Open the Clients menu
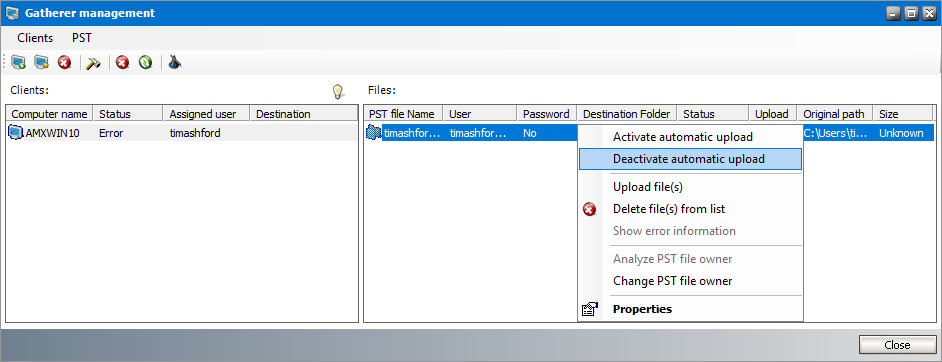Image resolution: width=942 pixels, height=362 pixels. (35, 38)
